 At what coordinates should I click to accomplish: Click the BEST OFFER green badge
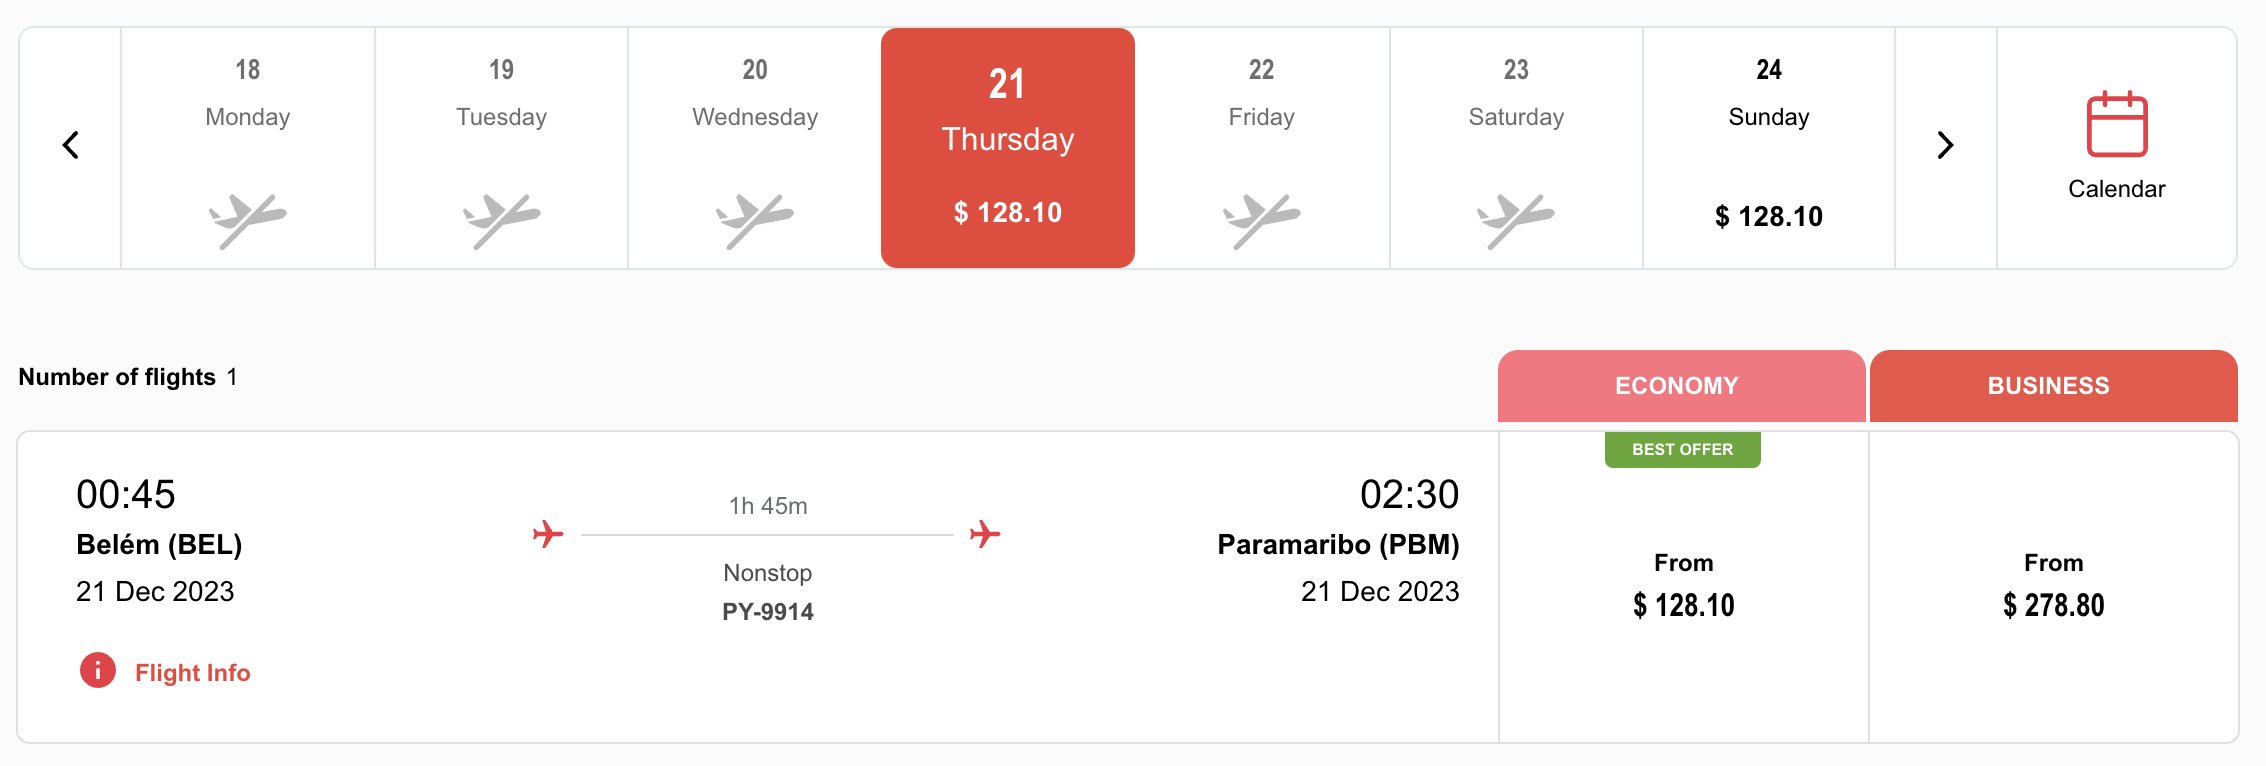click(1683, 450)
